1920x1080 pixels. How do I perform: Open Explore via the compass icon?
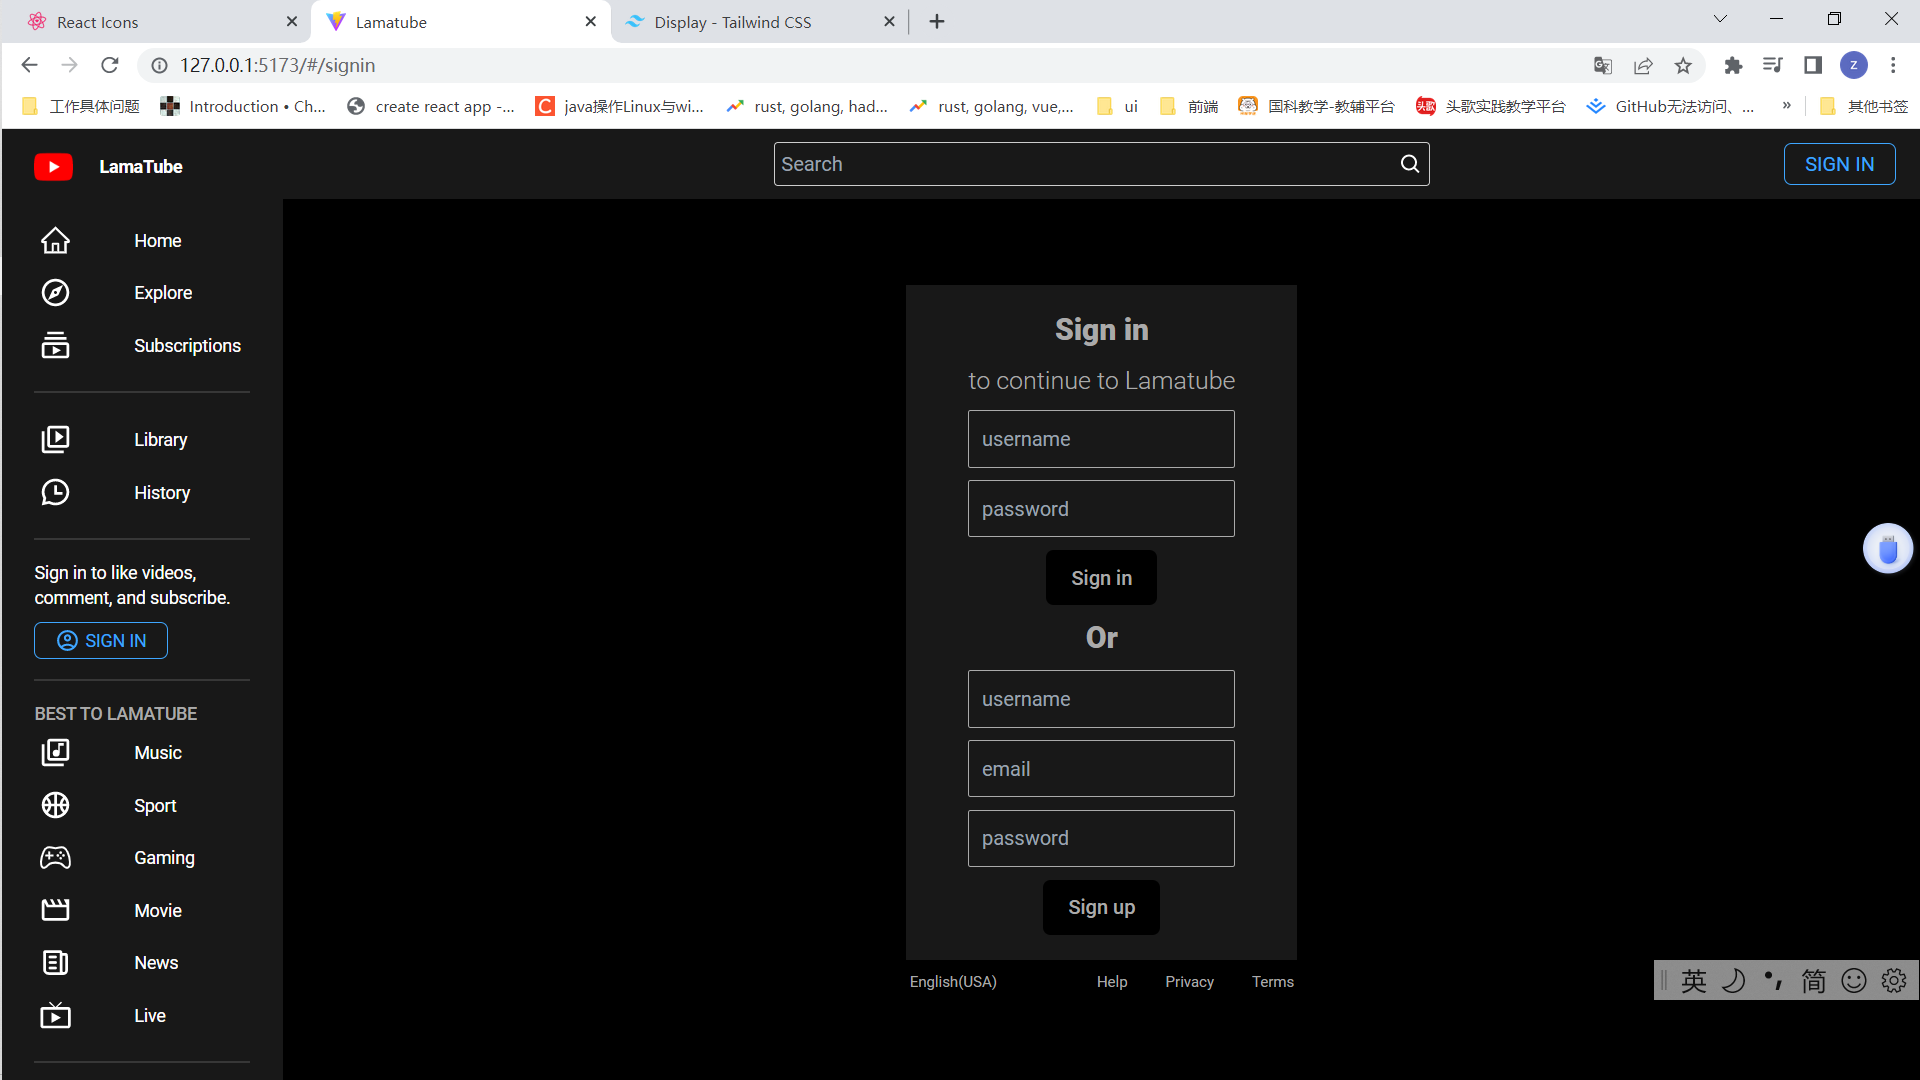[55, 292]
